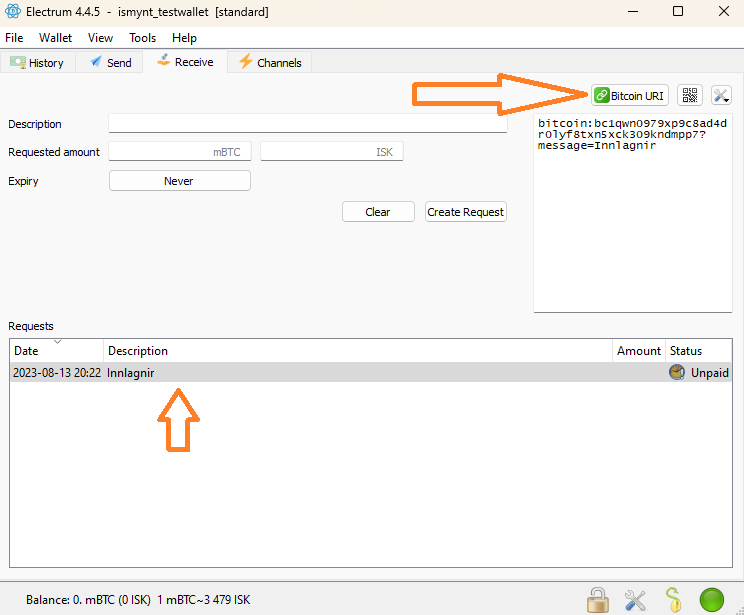
Task: Click the ISK fiat amount field
Action: [x=332, y=152]
